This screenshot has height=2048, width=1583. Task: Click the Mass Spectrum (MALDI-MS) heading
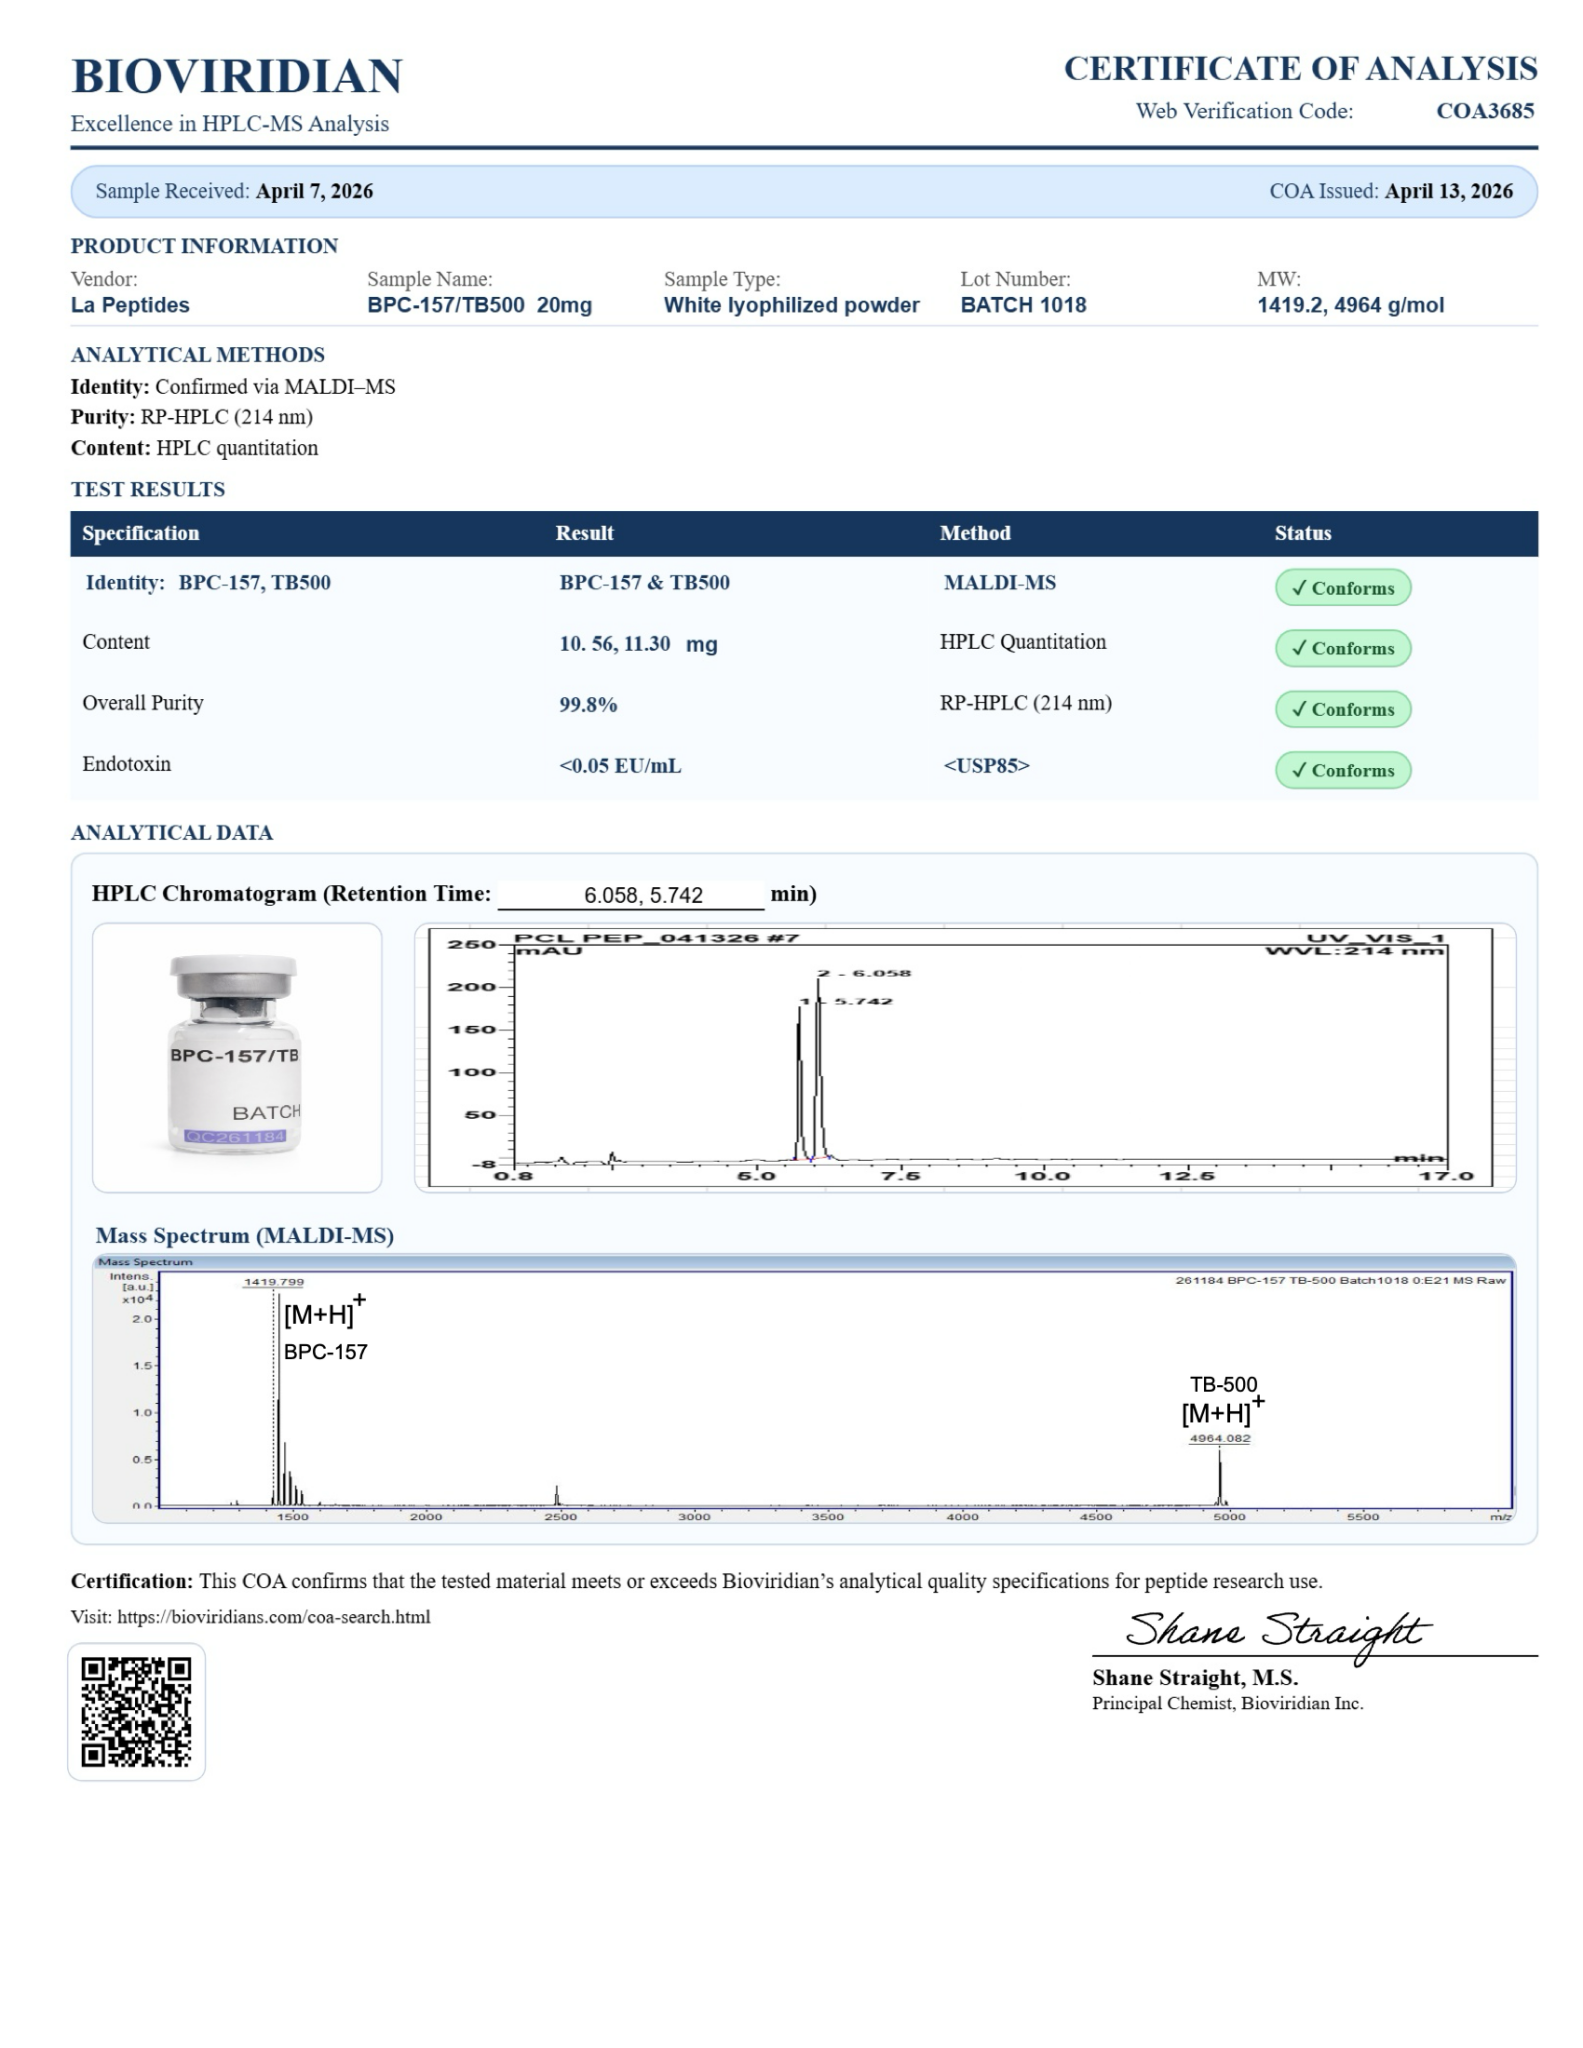coord(245,1236)
